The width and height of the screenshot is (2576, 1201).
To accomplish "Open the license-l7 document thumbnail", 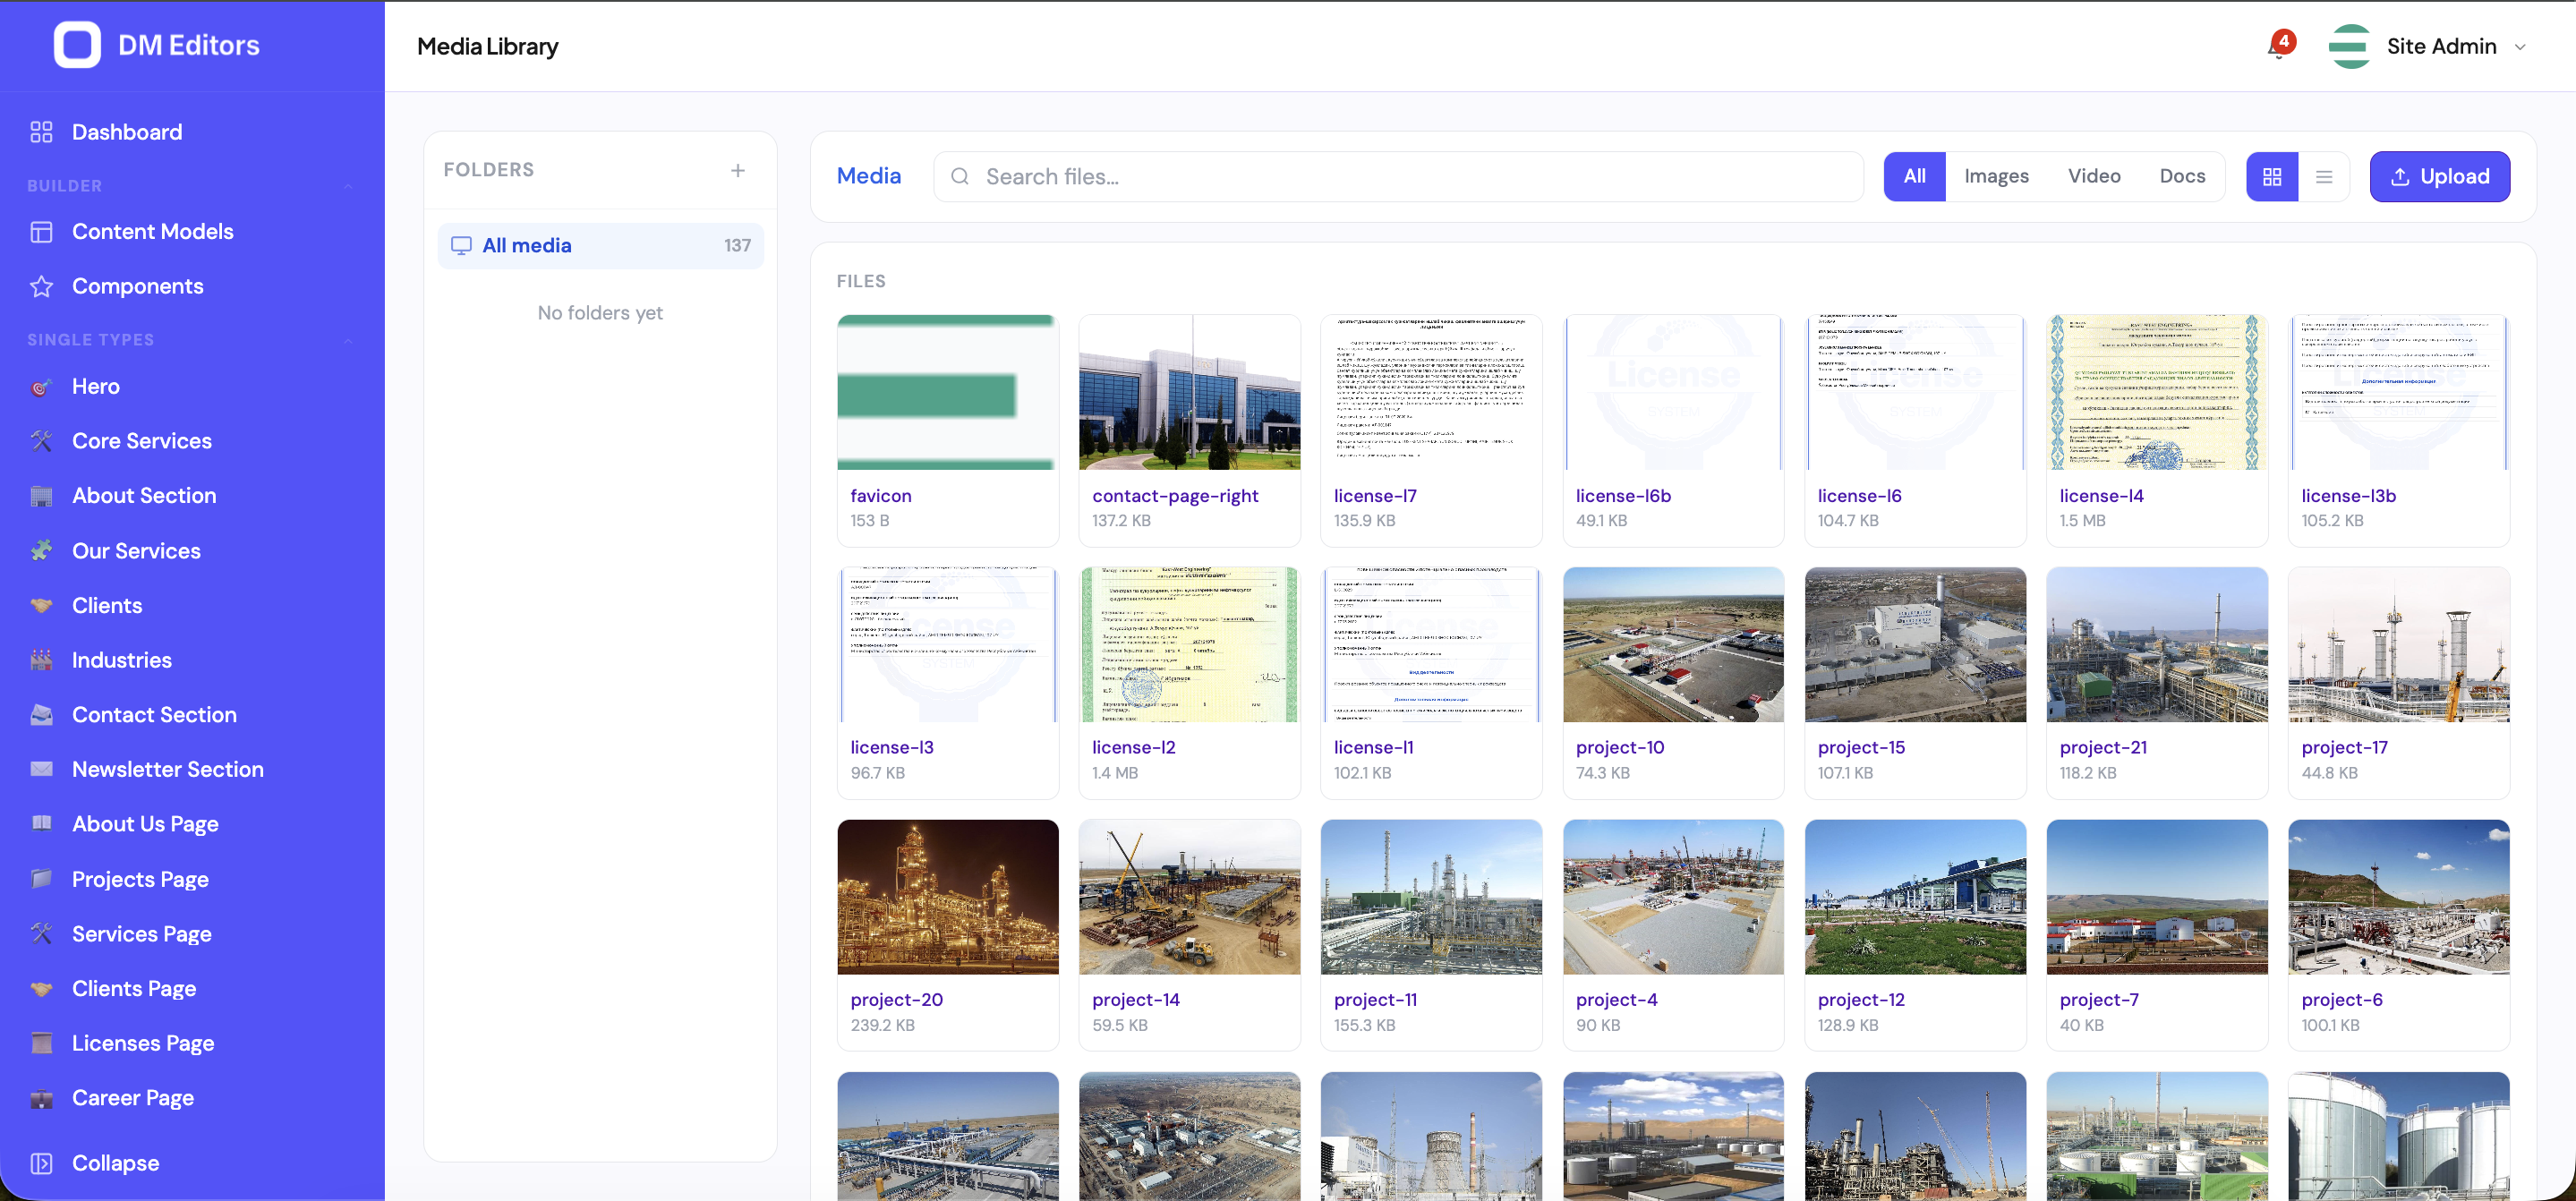I will tap(1431, 392).
